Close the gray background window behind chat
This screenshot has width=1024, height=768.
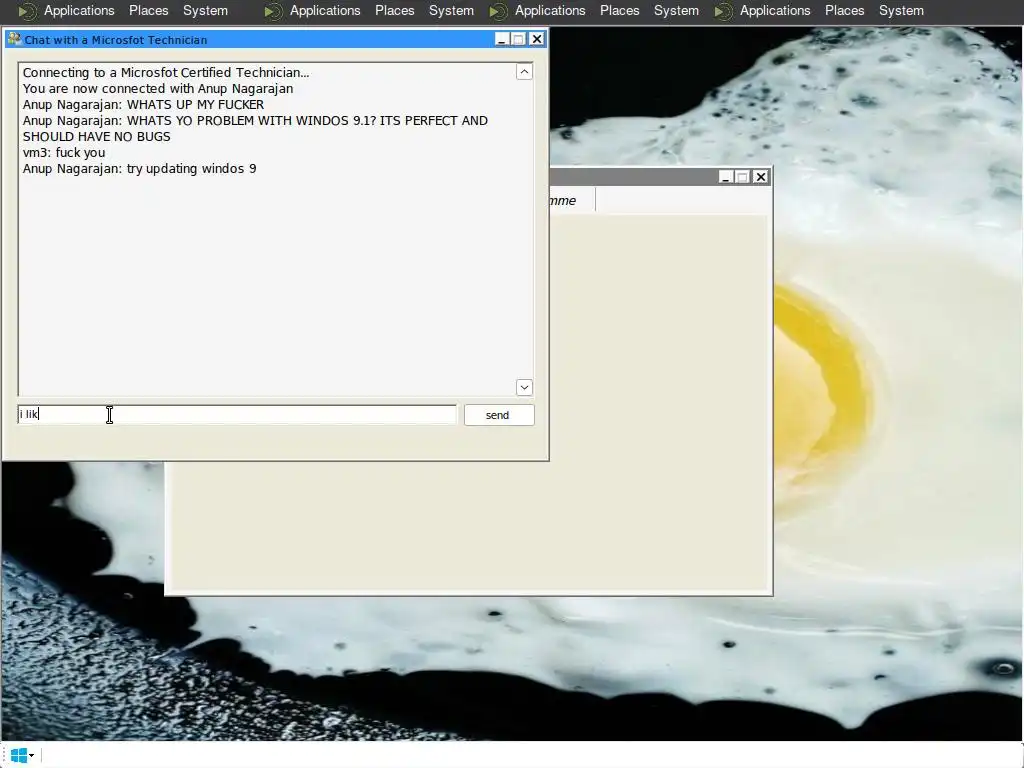(761, 177)
